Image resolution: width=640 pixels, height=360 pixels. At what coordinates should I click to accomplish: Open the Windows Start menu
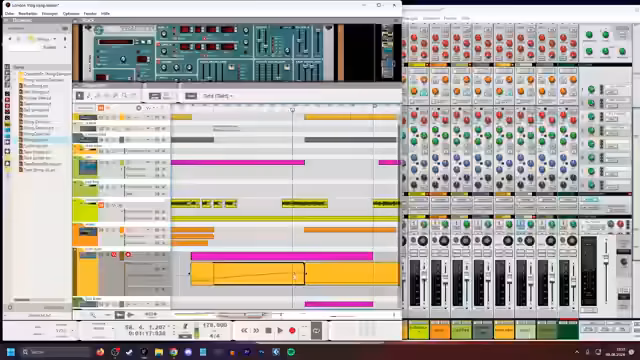pyautogui.click(x=11, y=352)
